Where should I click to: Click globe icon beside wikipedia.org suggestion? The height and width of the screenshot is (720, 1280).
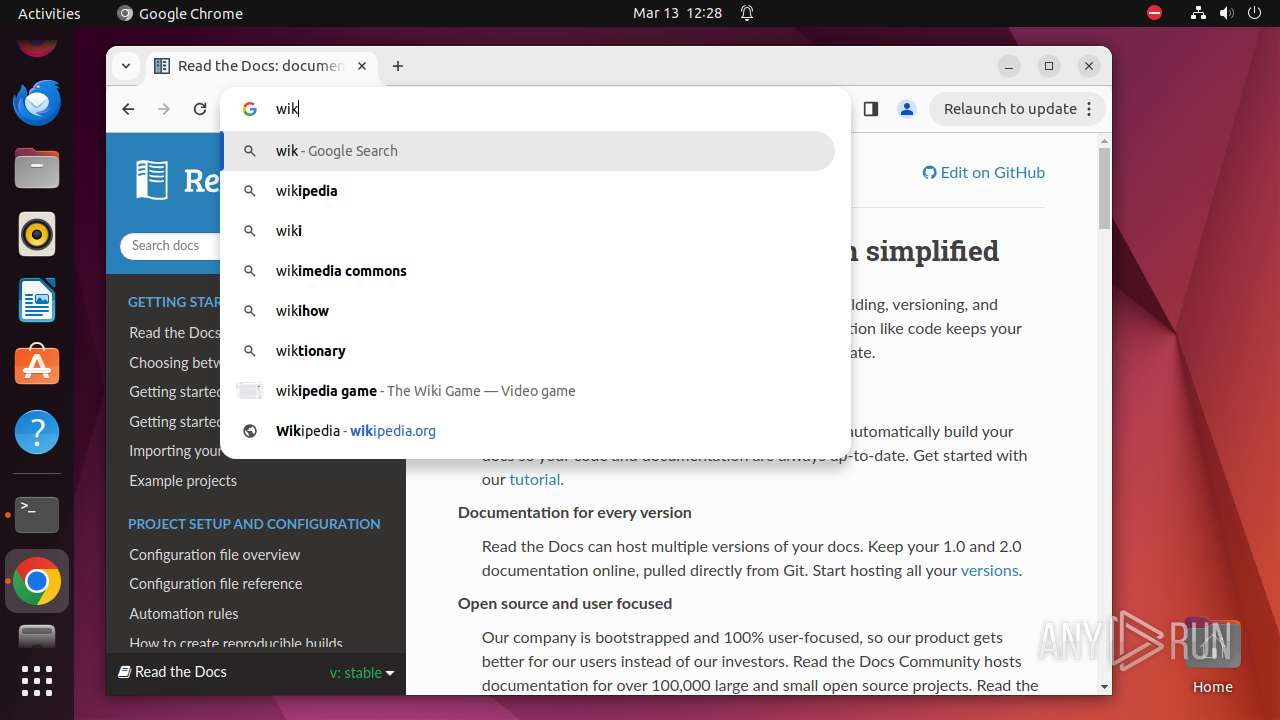coord(250,431)
